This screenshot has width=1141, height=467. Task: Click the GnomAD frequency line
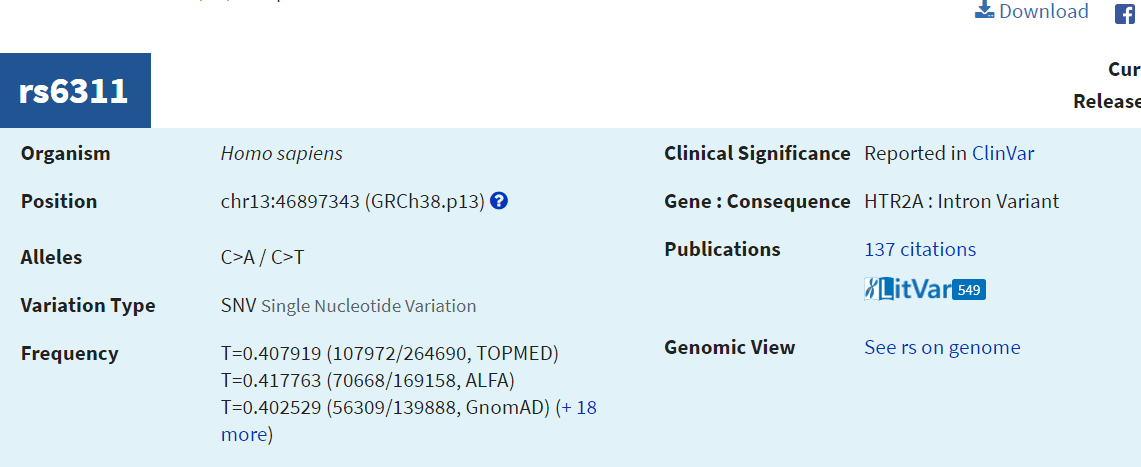(385, 407)
